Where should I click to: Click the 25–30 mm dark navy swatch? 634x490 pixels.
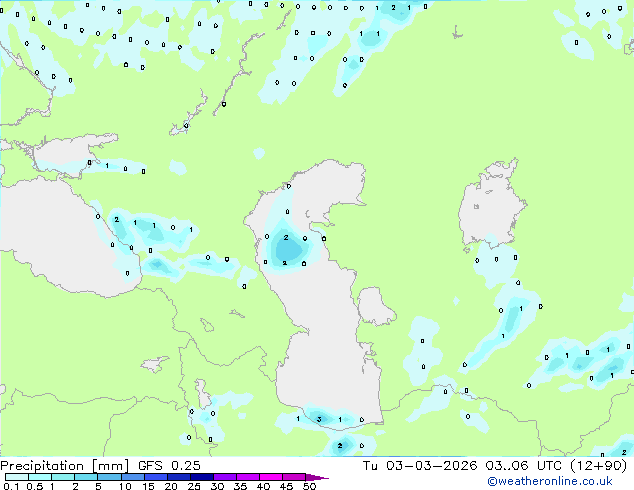(x=201, y=477)
